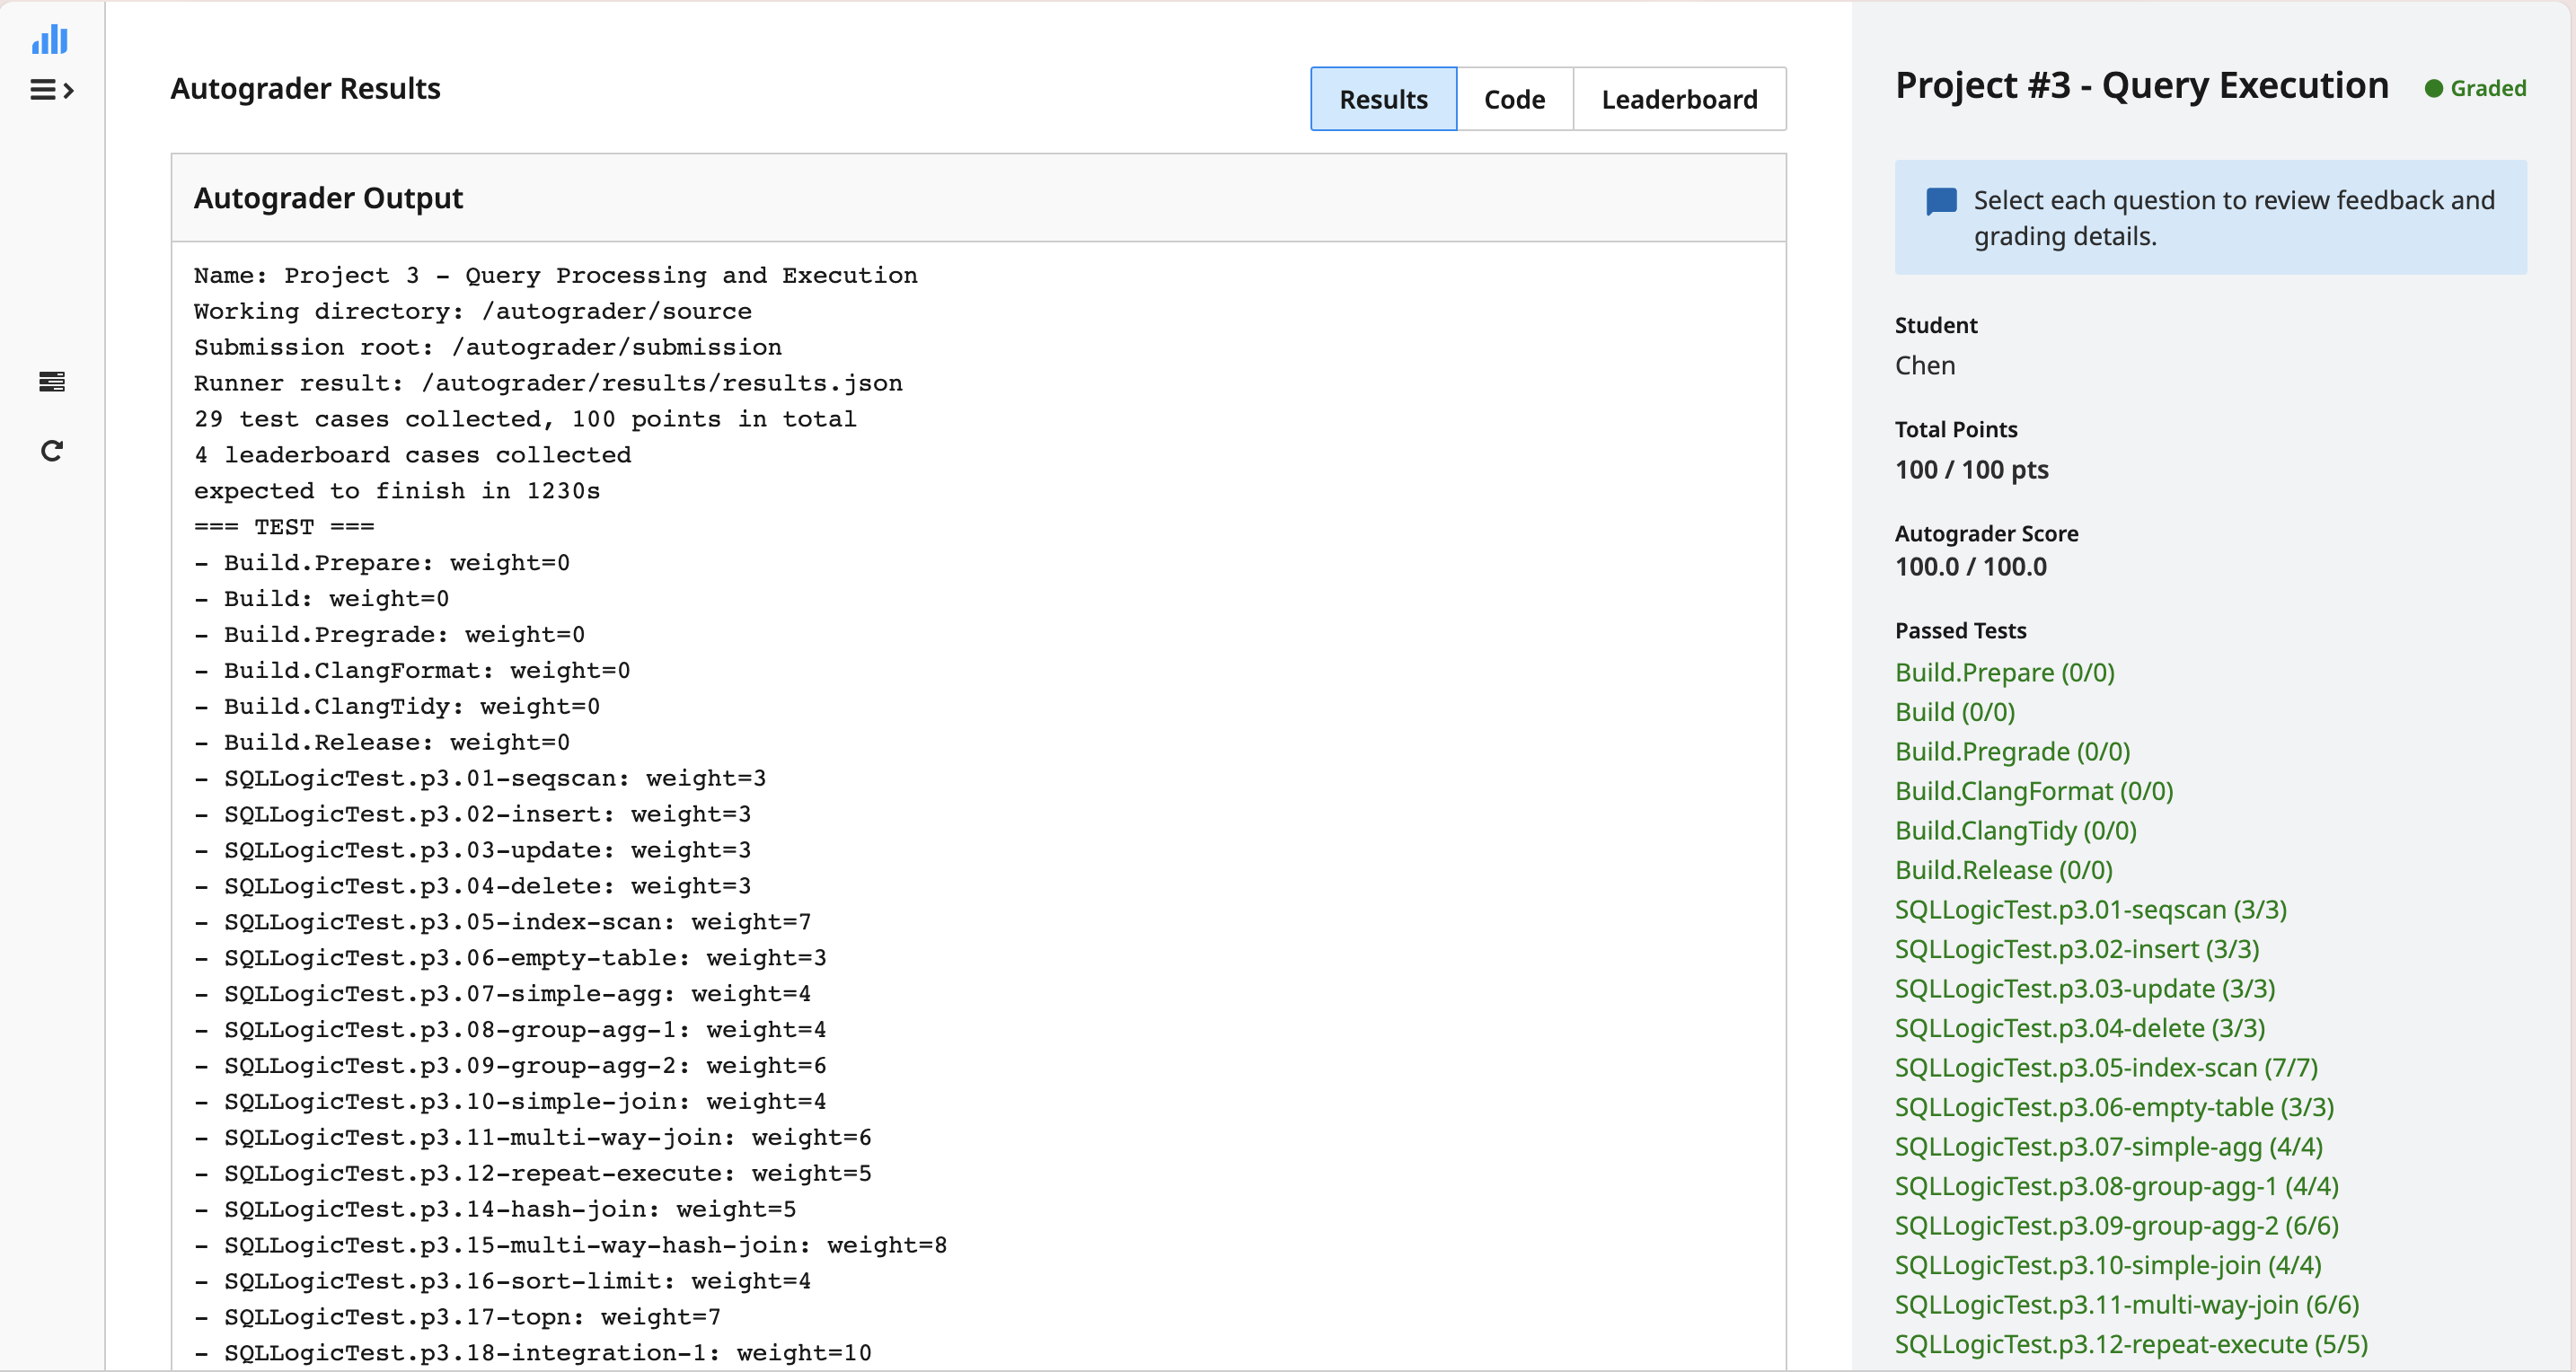
Task: Open feedback for Build.Prepare test
Action: pos(2004,672)
